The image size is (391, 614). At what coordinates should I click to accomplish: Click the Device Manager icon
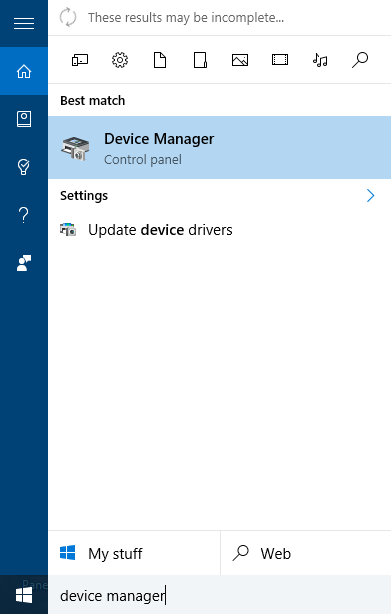(x=75, y=148)
